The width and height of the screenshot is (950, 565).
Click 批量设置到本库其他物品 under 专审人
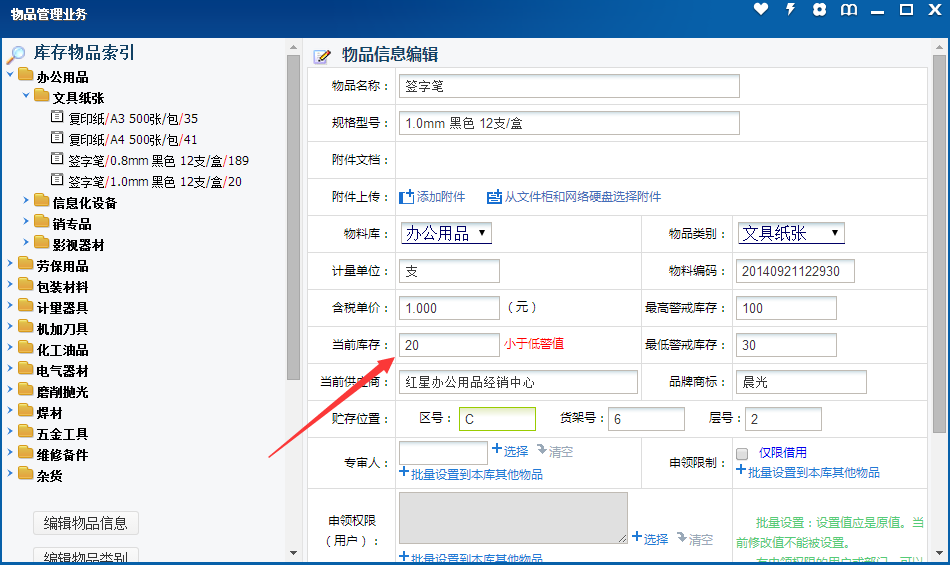point(476,475)
